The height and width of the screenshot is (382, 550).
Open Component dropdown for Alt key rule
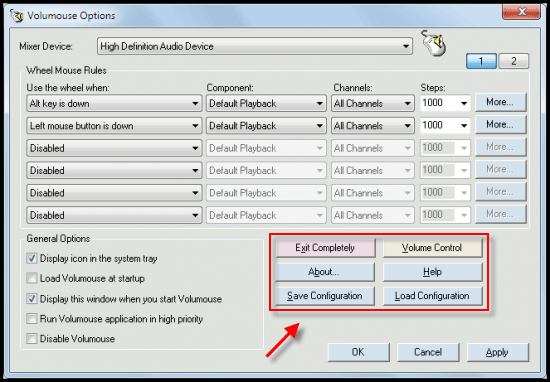pos(266,103)
